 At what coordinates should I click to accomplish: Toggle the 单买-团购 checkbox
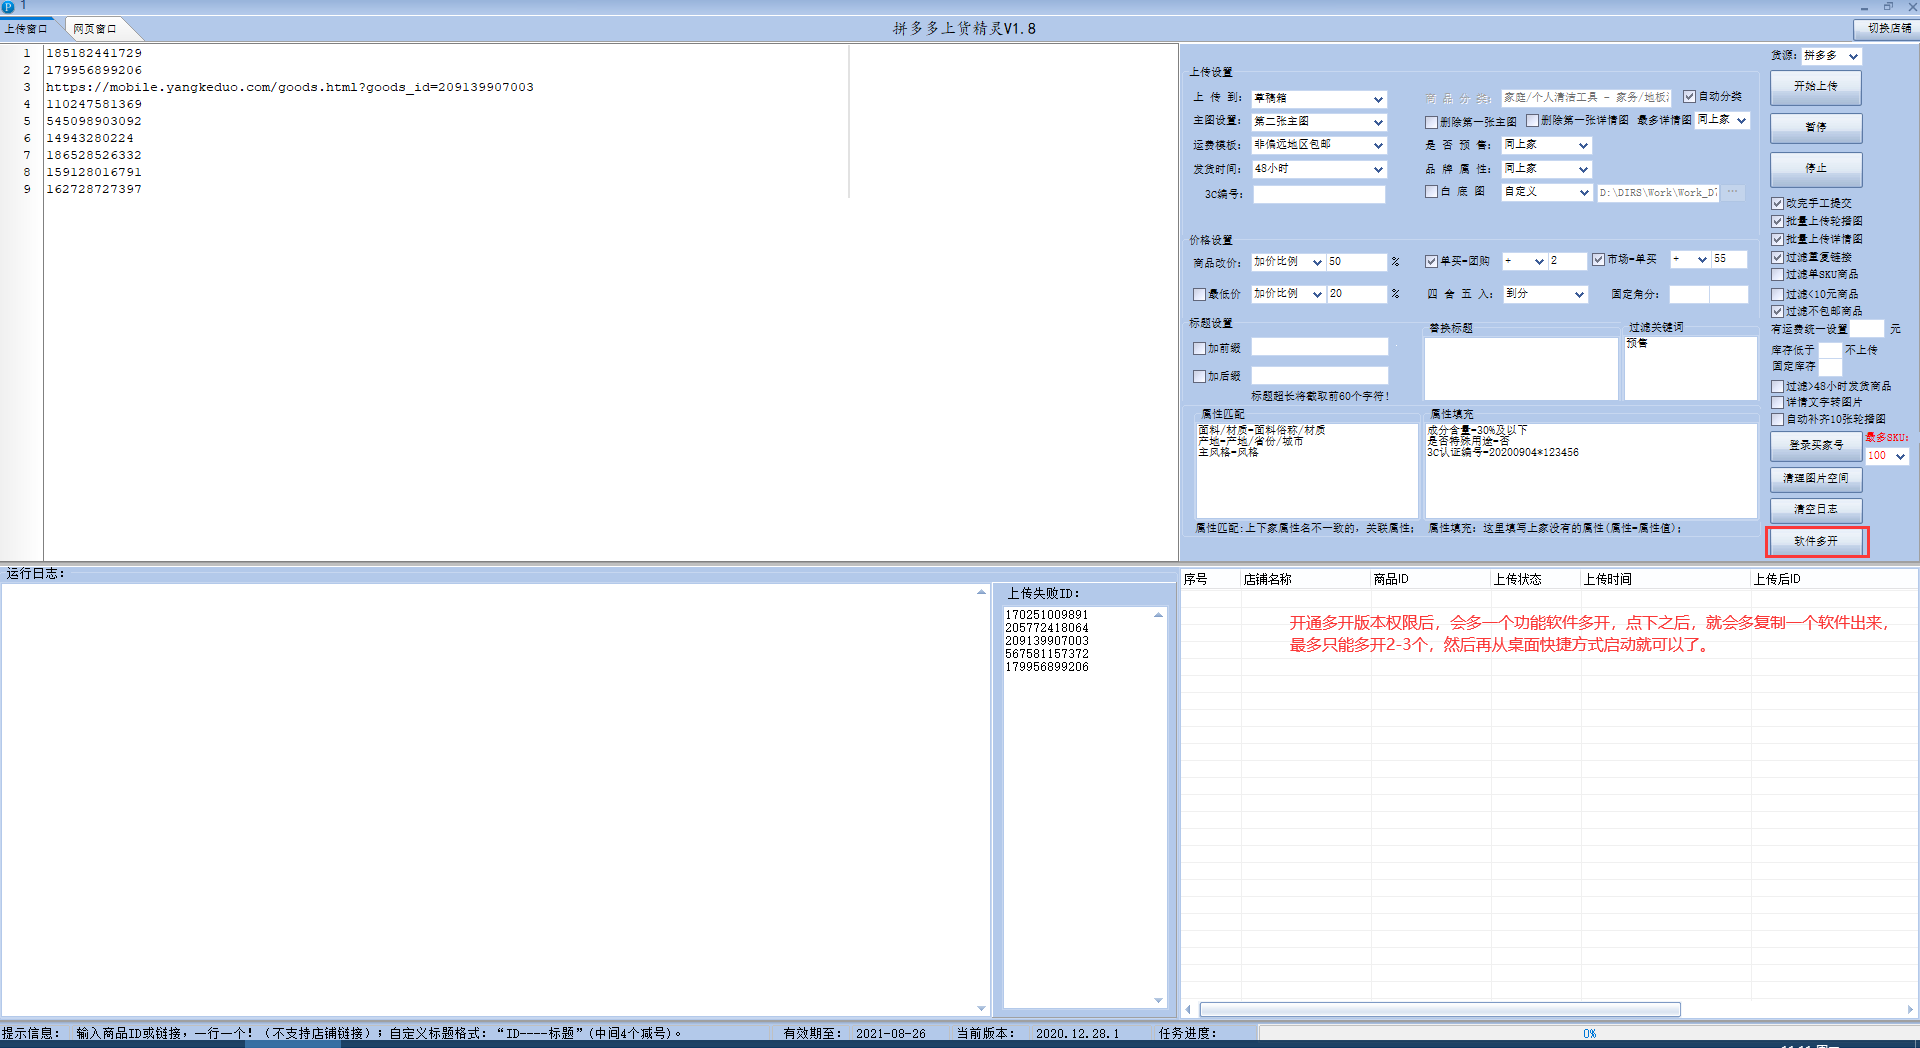(x=1431, y=261)
